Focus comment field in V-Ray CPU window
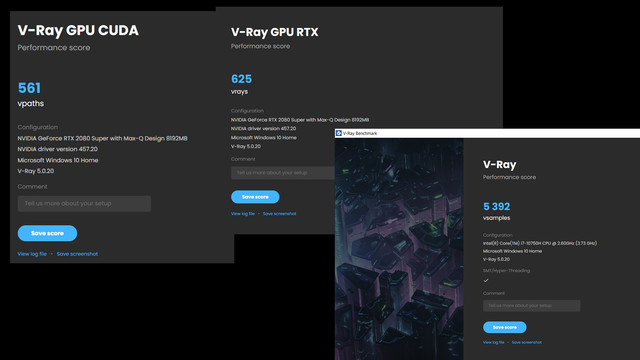The image size is (640, 360). tap(531, 306)
